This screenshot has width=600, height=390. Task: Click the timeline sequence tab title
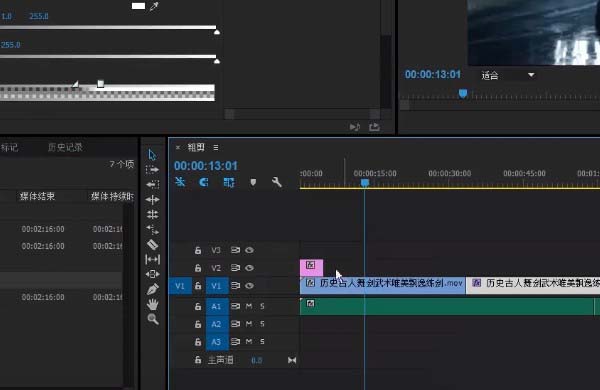[196, 147]
